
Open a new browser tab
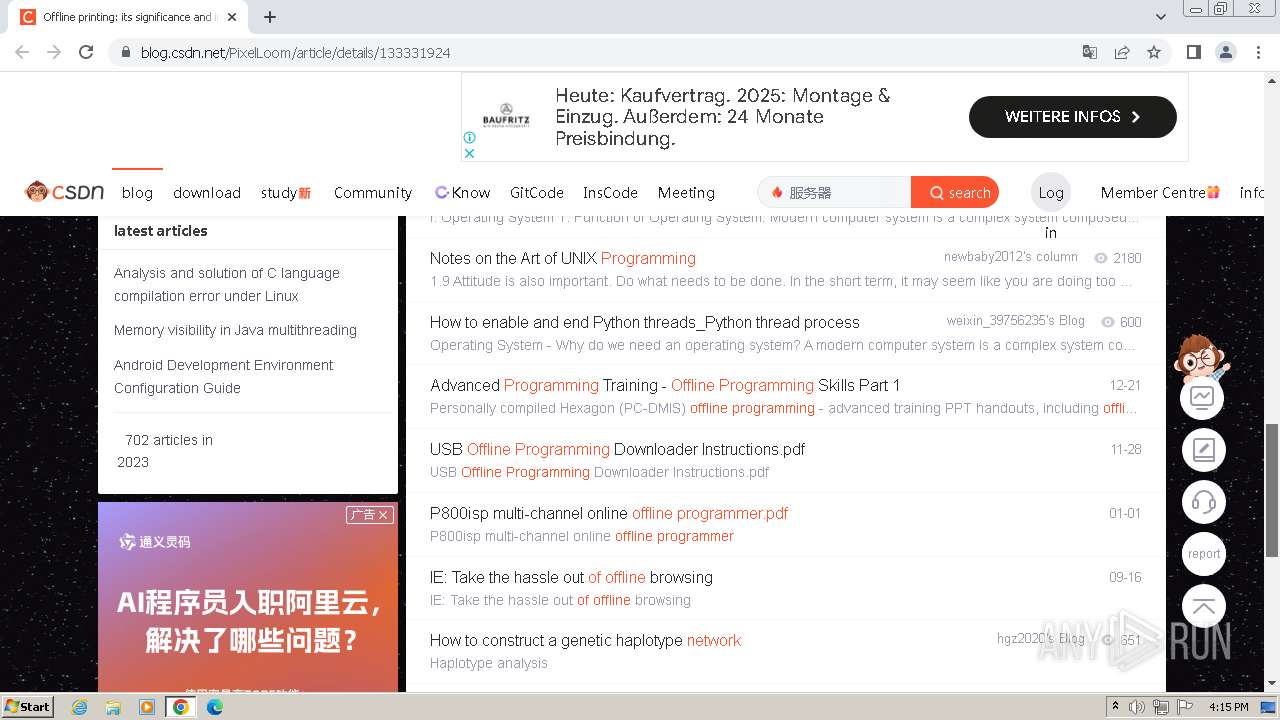(x=270, y=17)
